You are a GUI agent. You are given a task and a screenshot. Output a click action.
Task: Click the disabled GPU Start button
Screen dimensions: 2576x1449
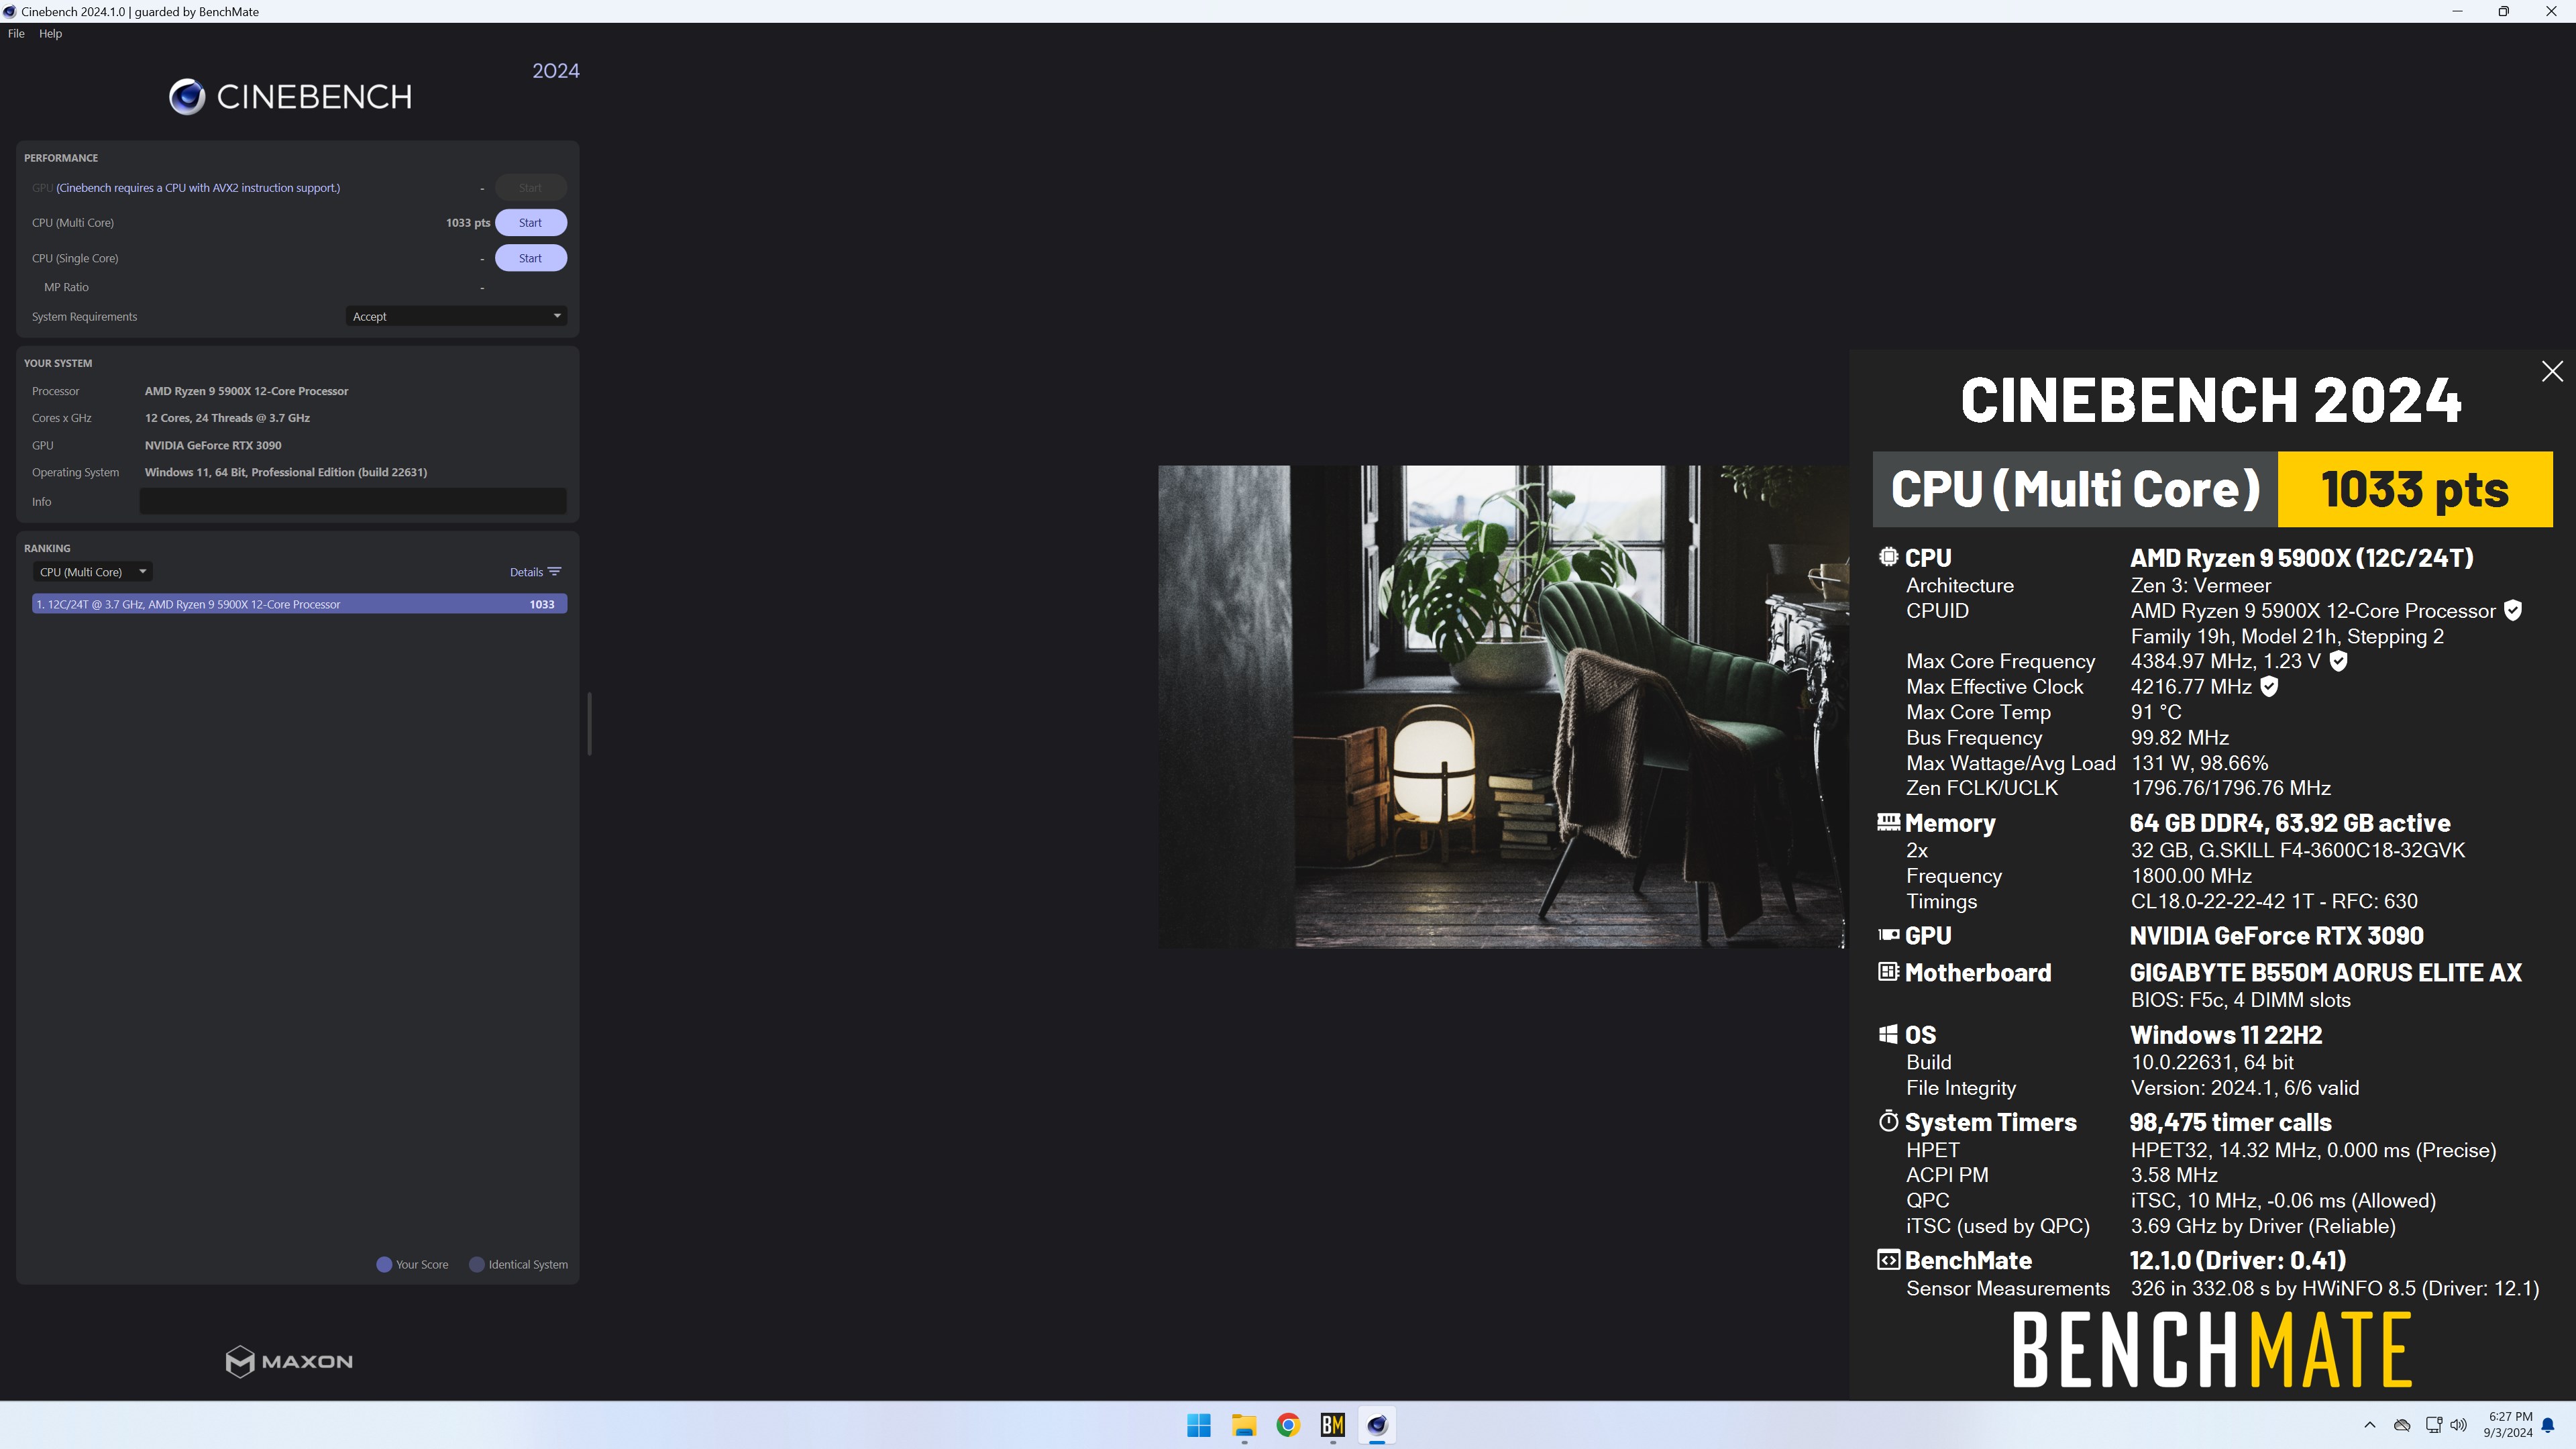(x=530, y=187)
